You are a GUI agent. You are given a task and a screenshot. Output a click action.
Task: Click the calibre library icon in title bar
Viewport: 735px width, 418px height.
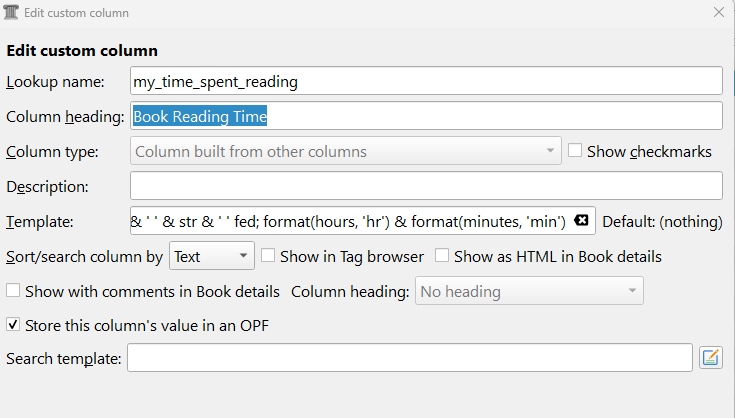[11, 13]
